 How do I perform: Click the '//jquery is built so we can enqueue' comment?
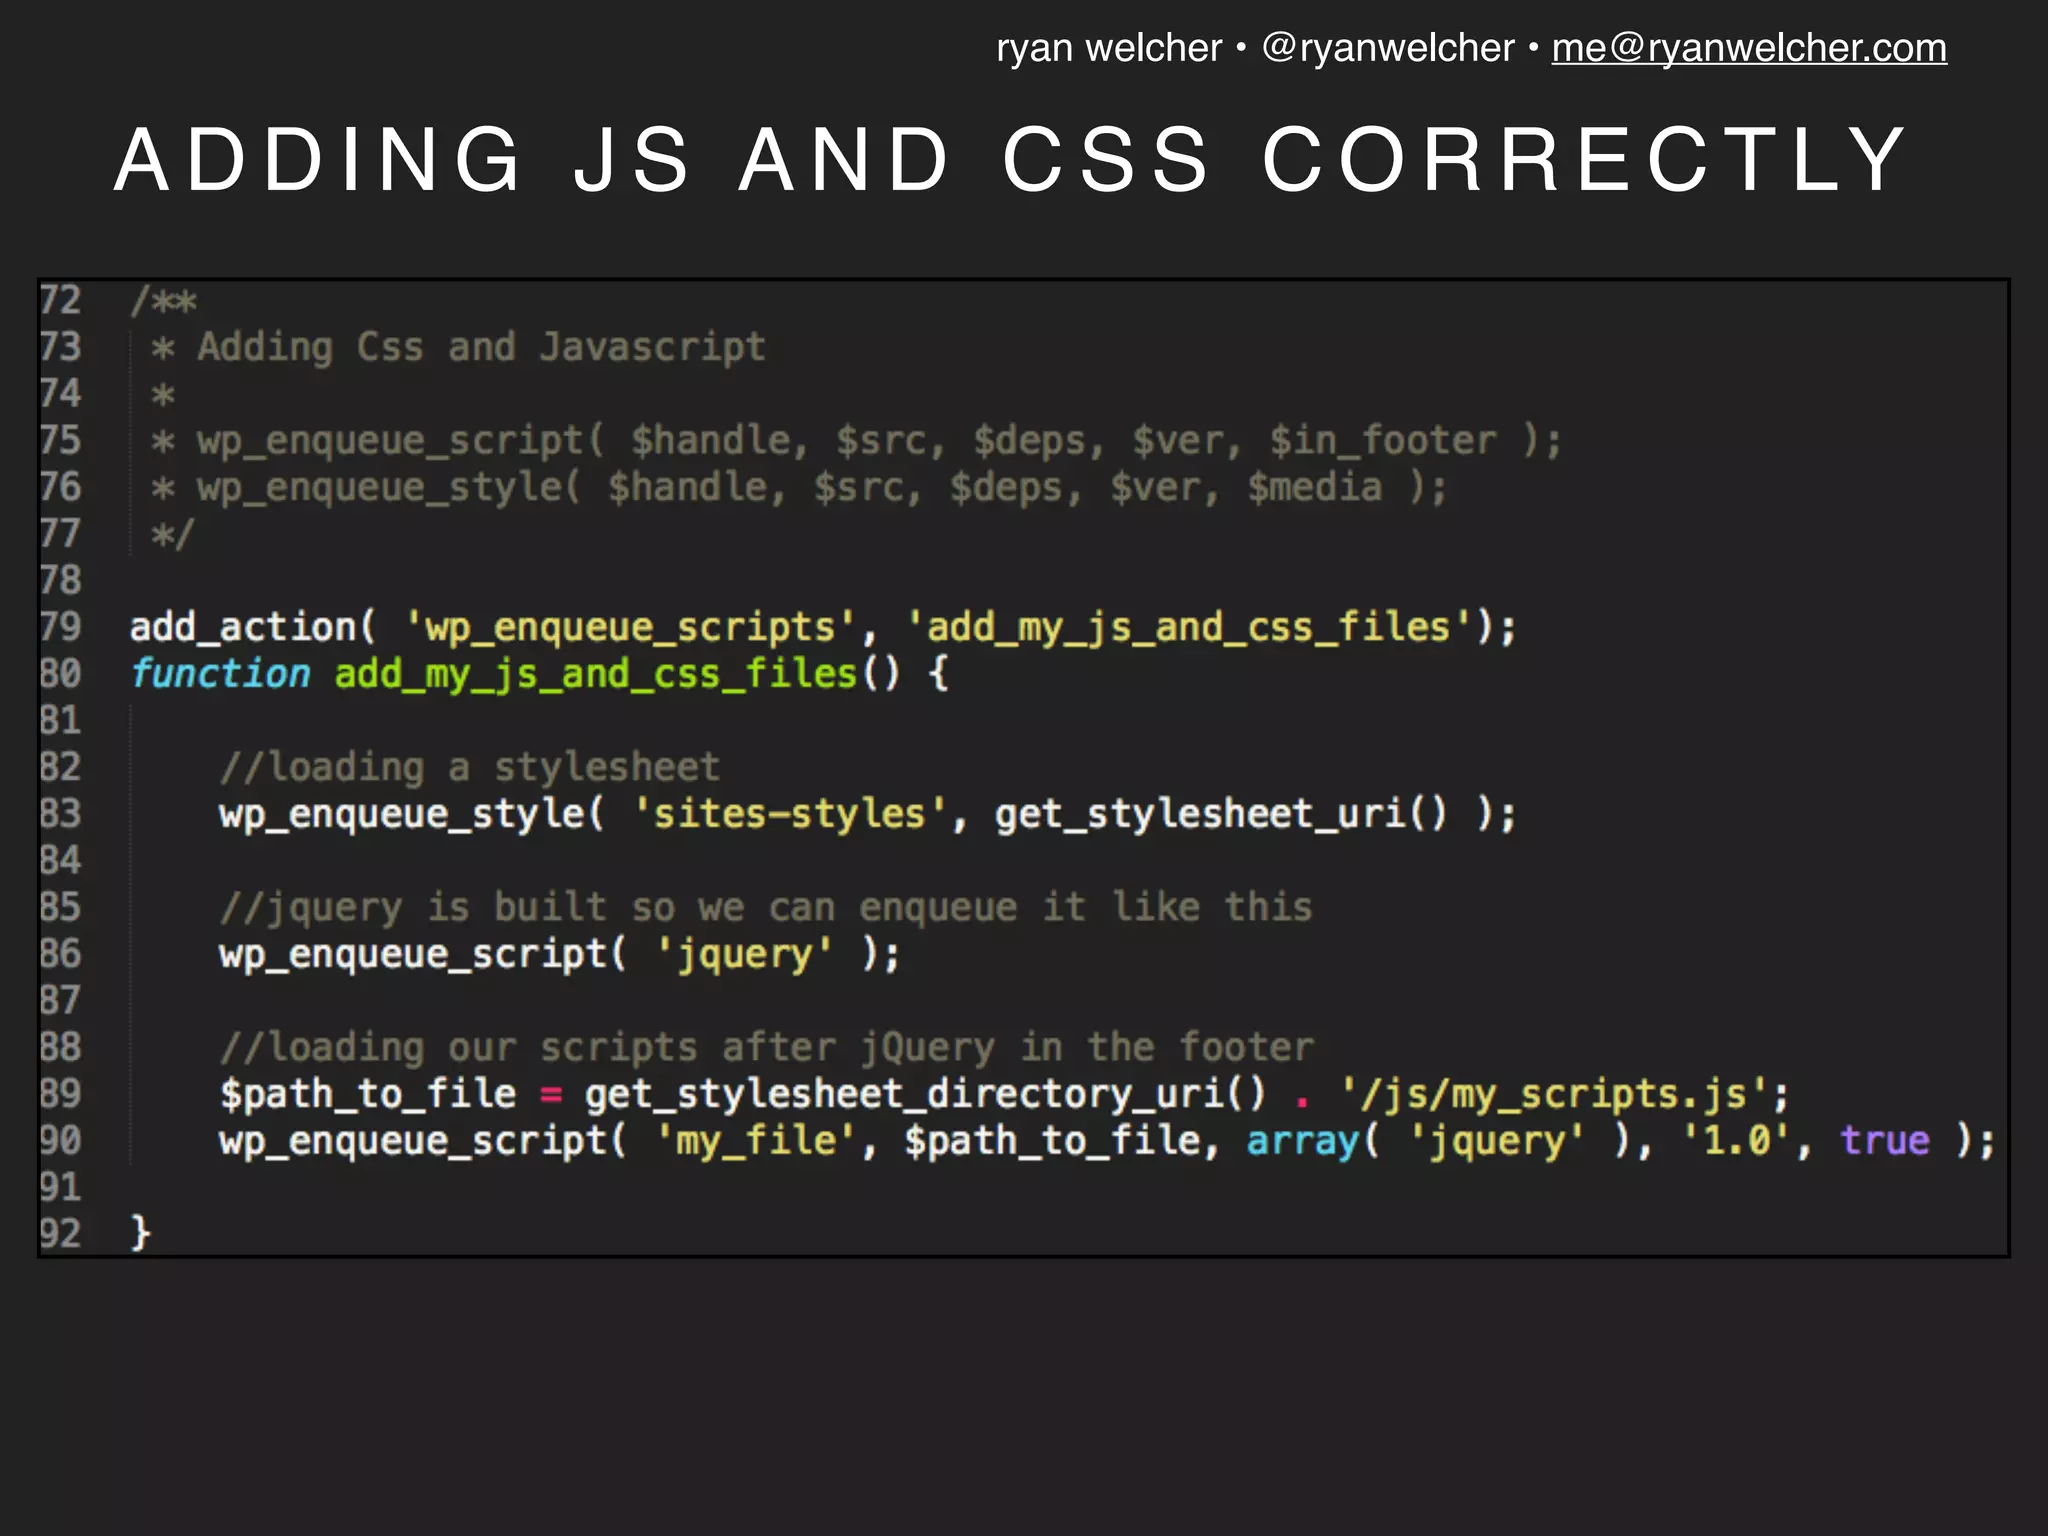coord(766,908)
